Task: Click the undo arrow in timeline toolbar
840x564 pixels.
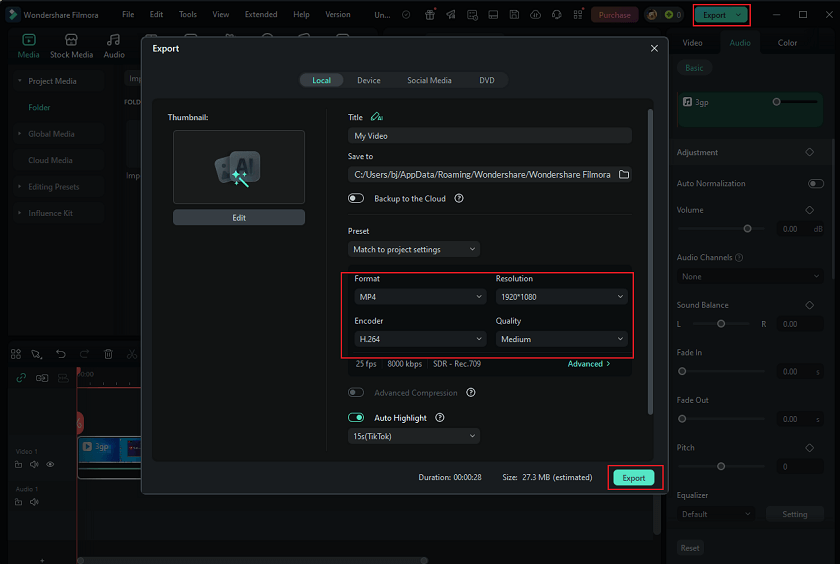Action: click(61, 354)
